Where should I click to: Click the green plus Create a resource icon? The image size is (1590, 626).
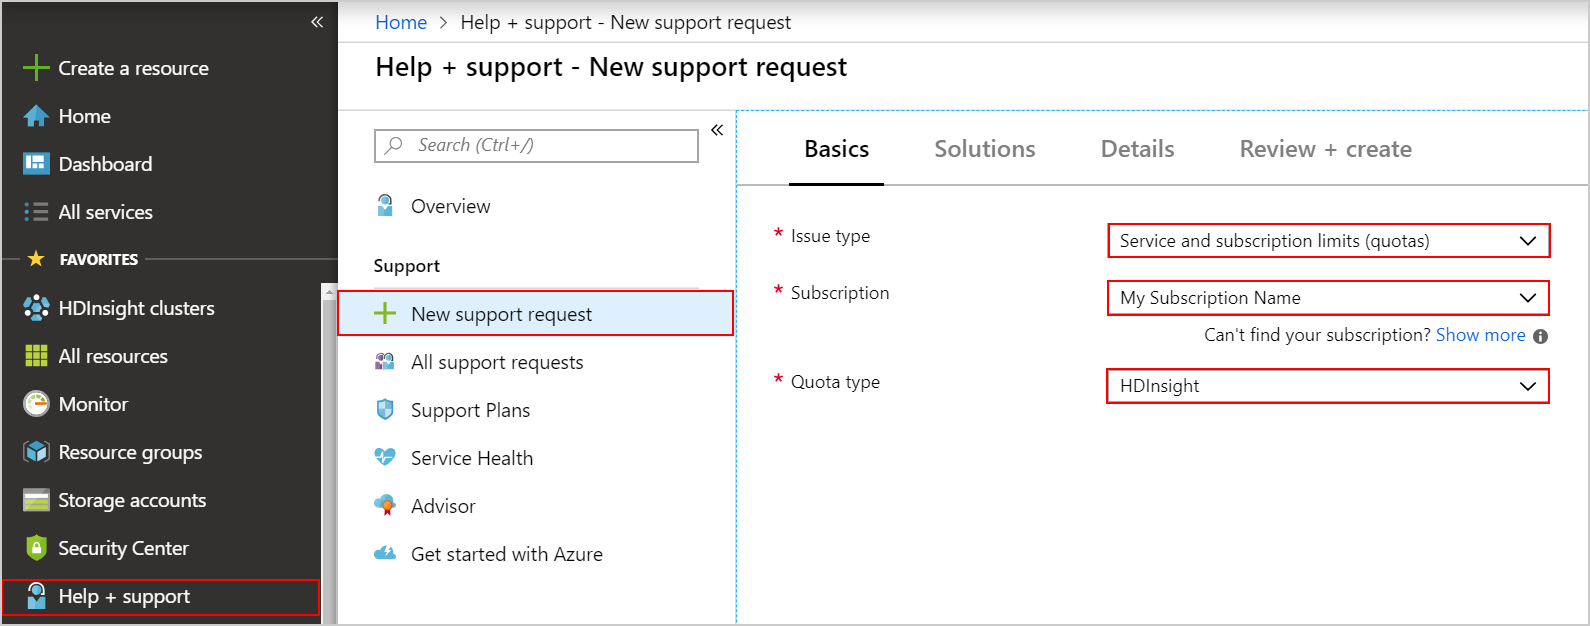point(36,68)
